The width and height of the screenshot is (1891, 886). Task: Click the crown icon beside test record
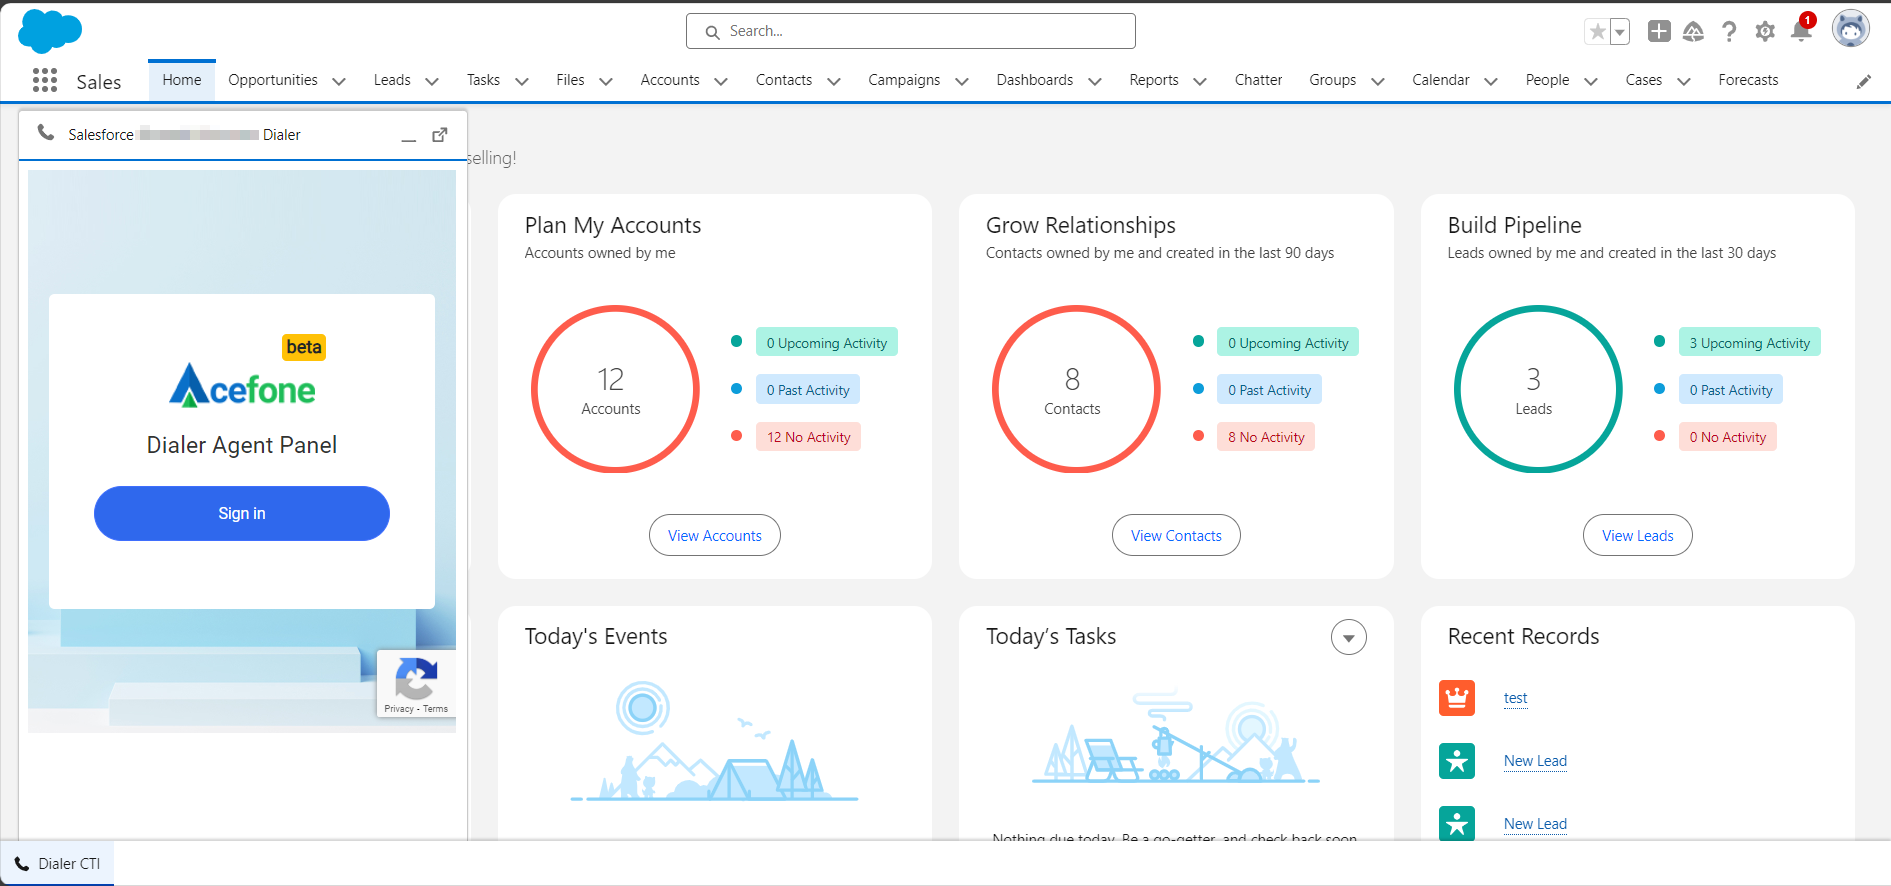1457,698
